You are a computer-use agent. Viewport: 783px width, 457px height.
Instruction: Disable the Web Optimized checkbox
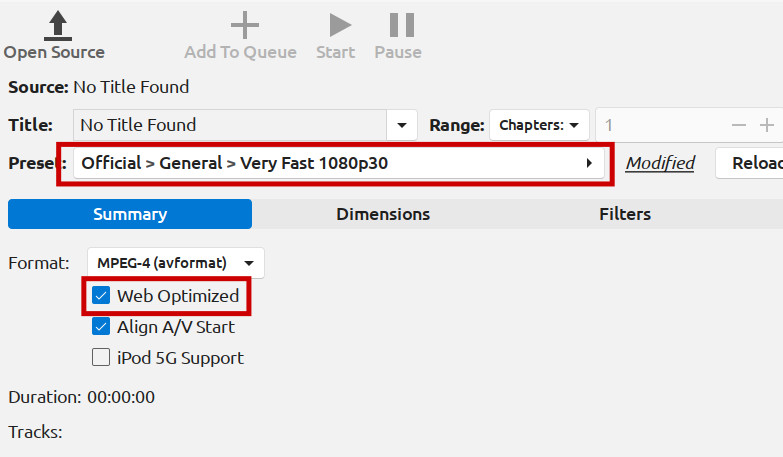(x=101, y=296)
